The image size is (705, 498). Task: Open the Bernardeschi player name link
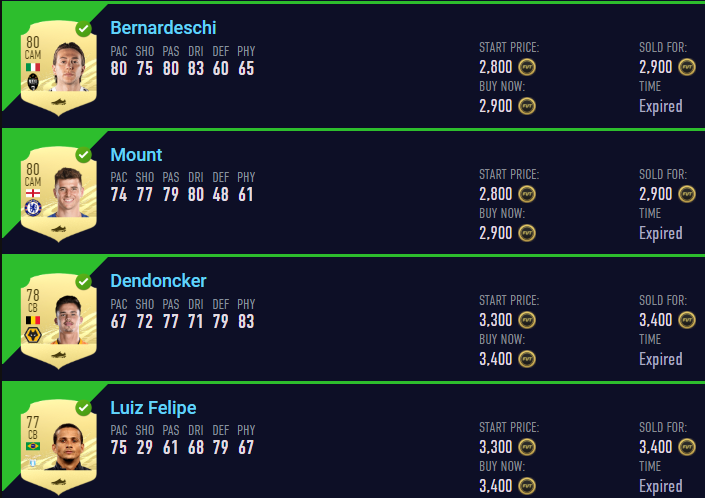click(x=163, y=28)
